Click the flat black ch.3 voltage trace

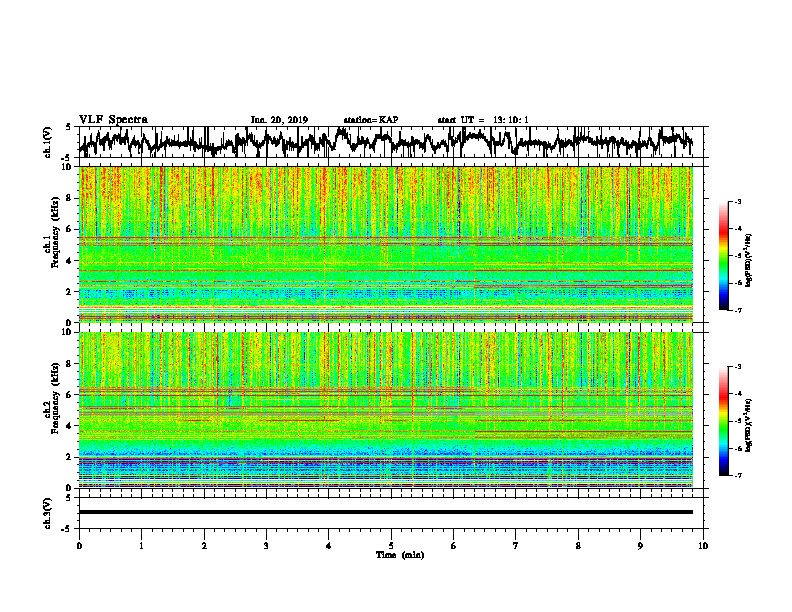(x=385, y=512)
